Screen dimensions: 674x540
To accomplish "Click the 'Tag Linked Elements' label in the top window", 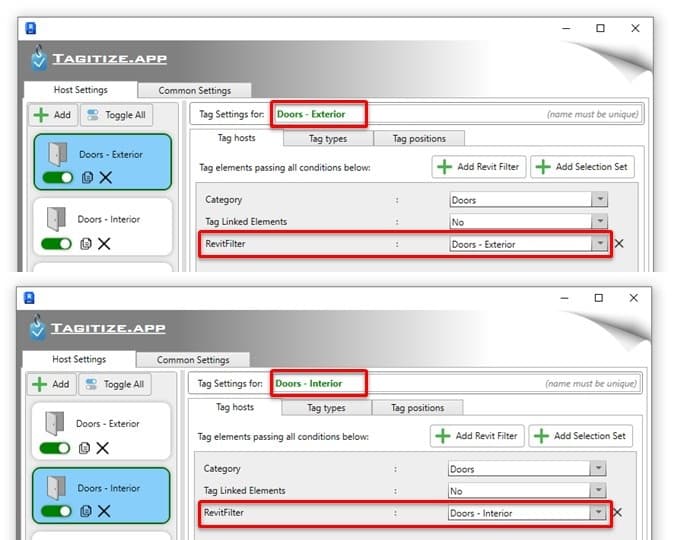I will (x=246, y=221).
